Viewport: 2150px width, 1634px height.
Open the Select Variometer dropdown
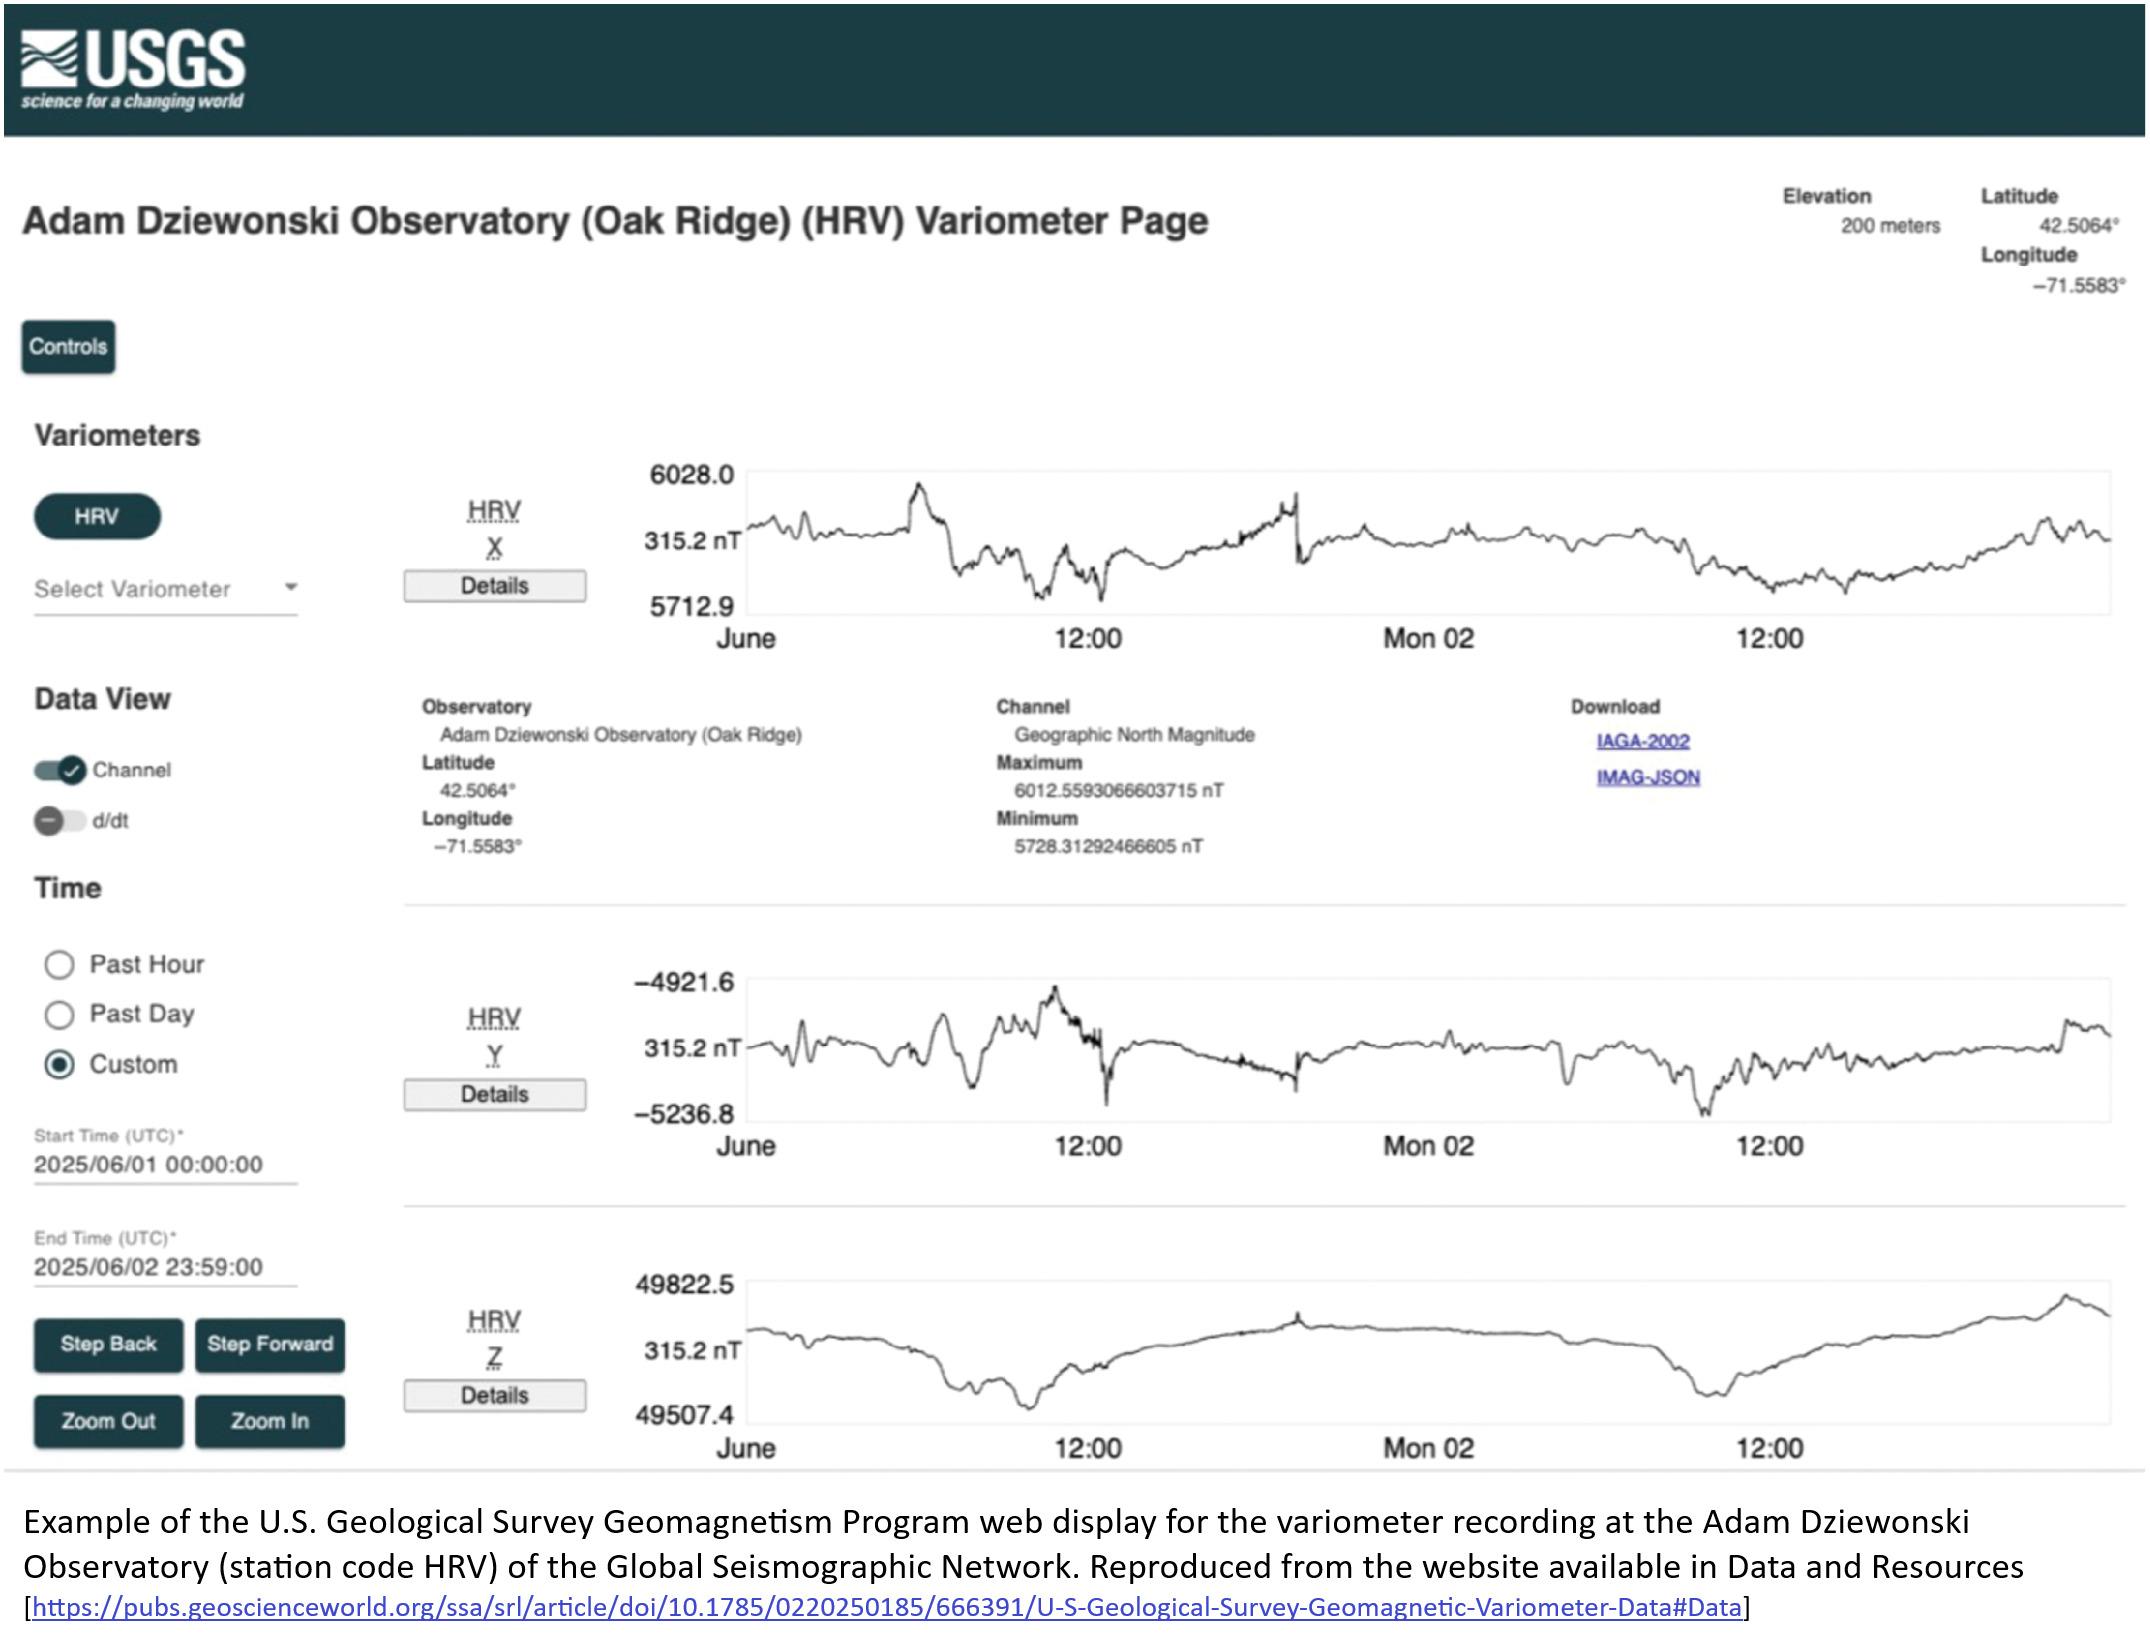click(150, 589)
